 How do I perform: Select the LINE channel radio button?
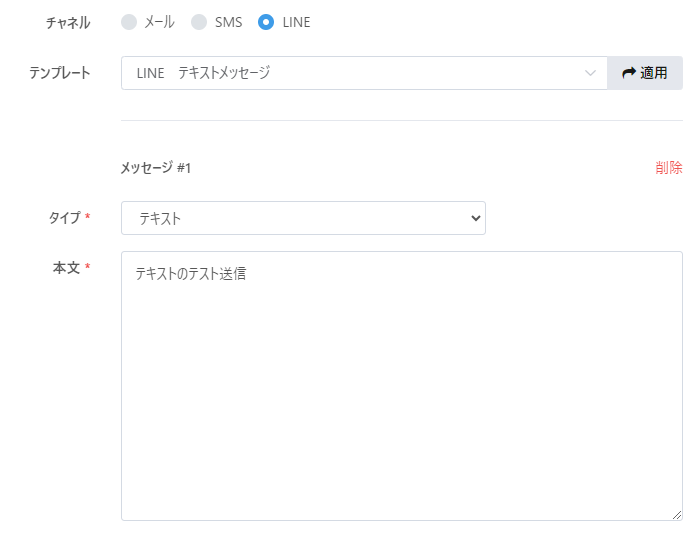[266, 22]
